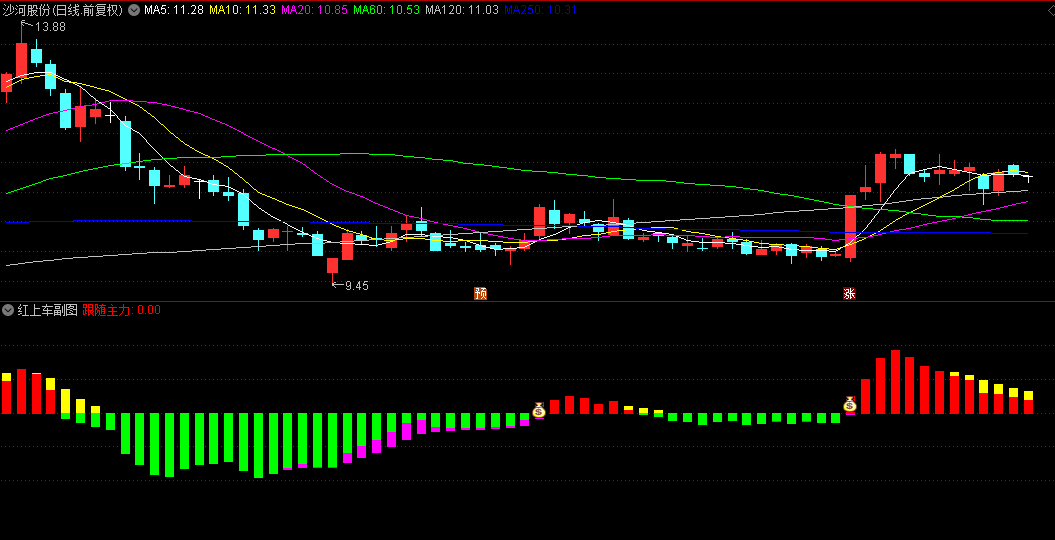Click the first money bag signal icon
1055x540 pixels.
(539, 410)
